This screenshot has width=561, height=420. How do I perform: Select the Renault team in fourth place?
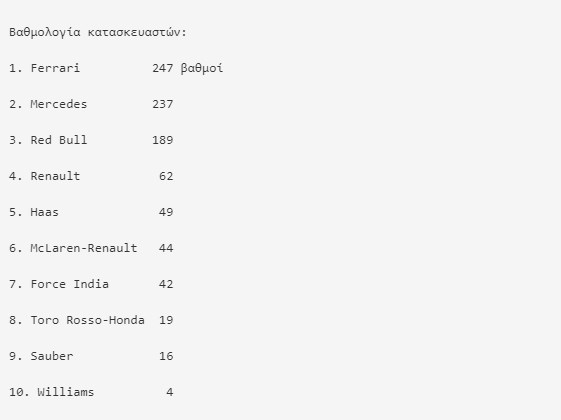tap(55, 176)
